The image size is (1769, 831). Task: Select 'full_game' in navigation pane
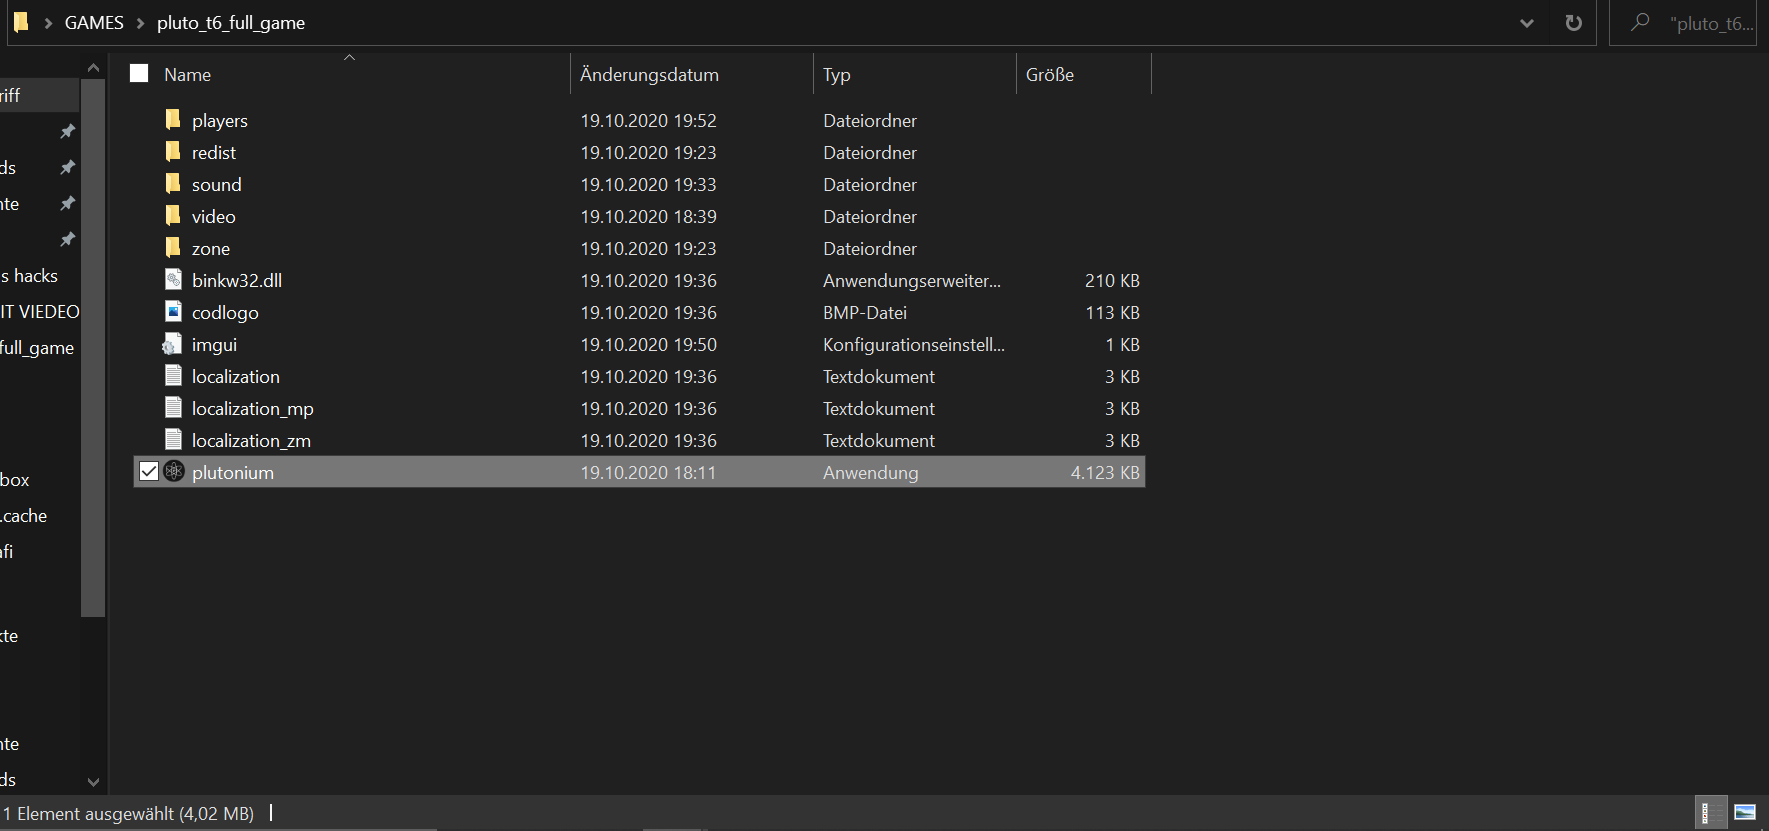pyautogui.click(x=37, y=347)
